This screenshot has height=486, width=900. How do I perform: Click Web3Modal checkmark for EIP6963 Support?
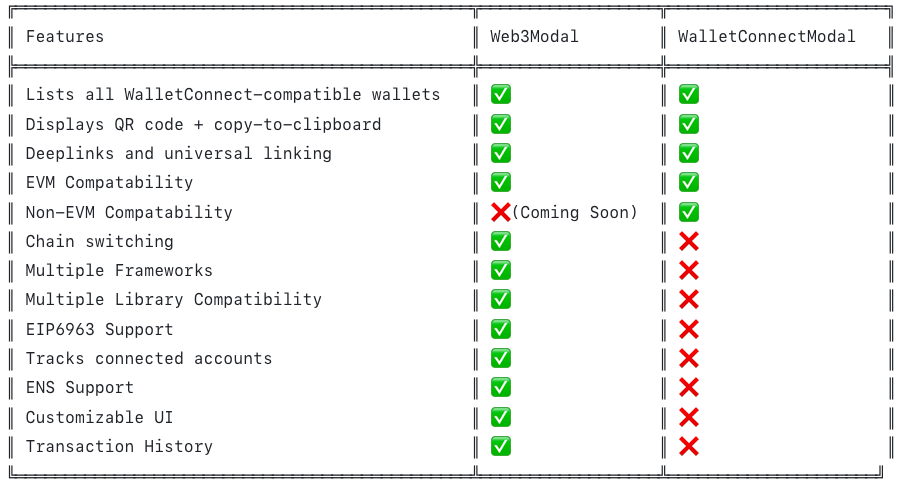point(501,329)
